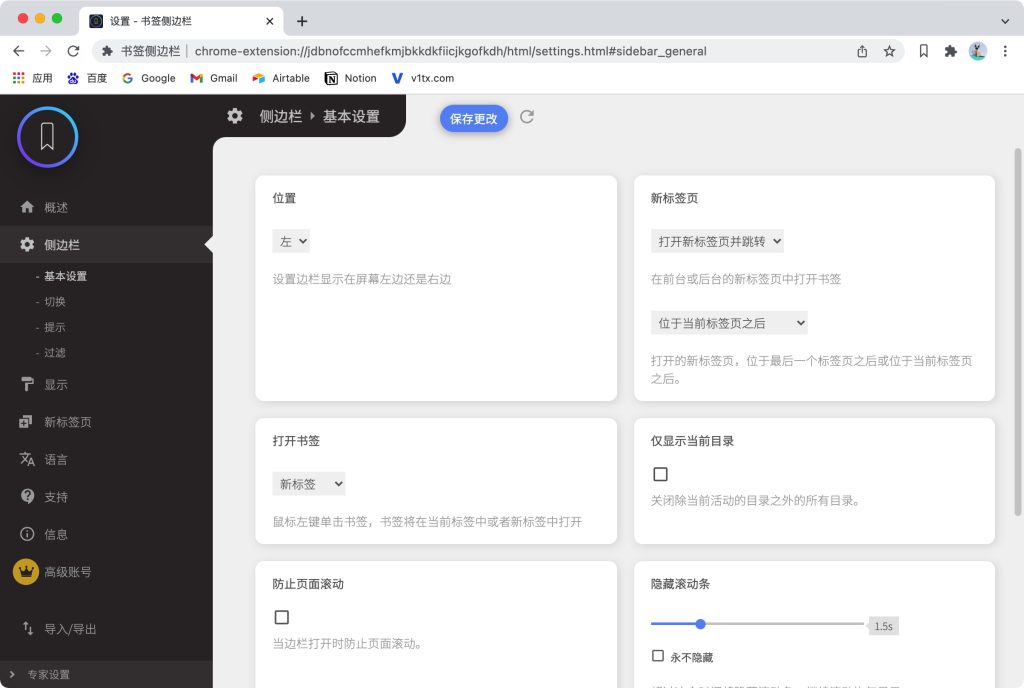
Task: Click the restore defaults refresh icon
Action: [527, 117]
